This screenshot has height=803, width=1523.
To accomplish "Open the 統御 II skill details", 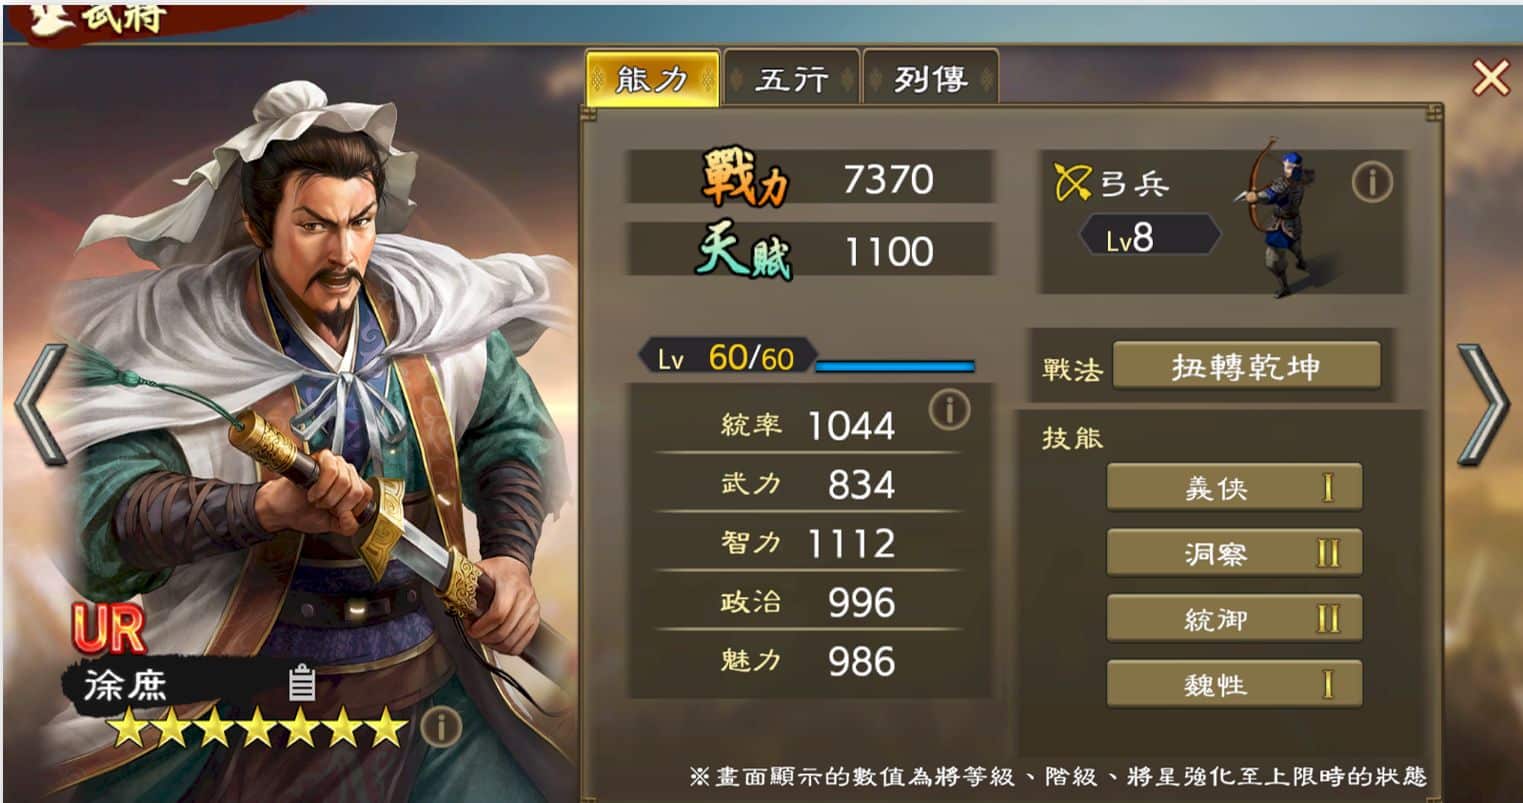I will click(1235, 619).
